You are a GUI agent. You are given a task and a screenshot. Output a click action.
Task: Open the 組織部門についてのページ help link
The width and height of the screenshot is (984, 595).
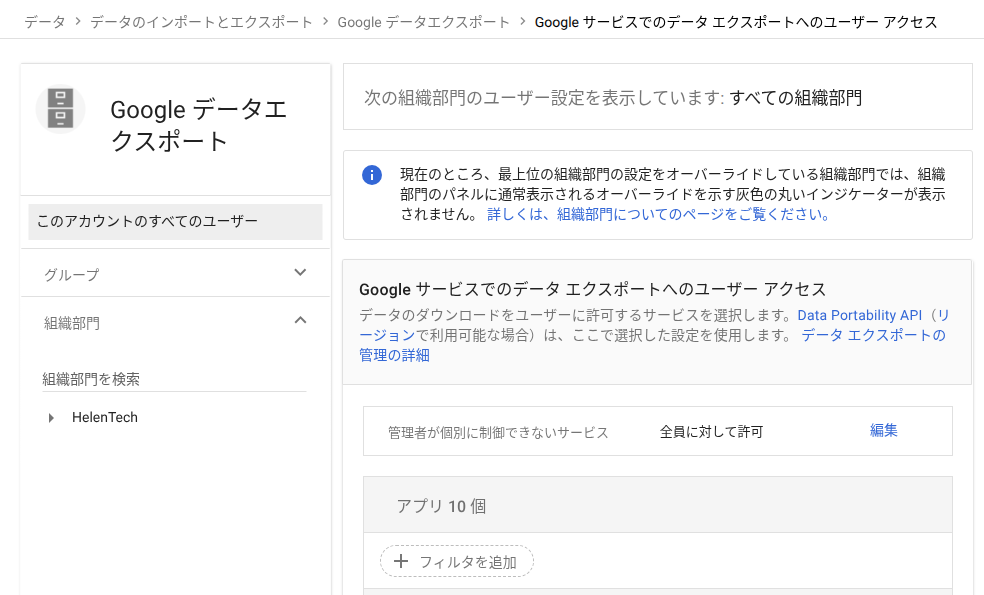pos(658,214)
